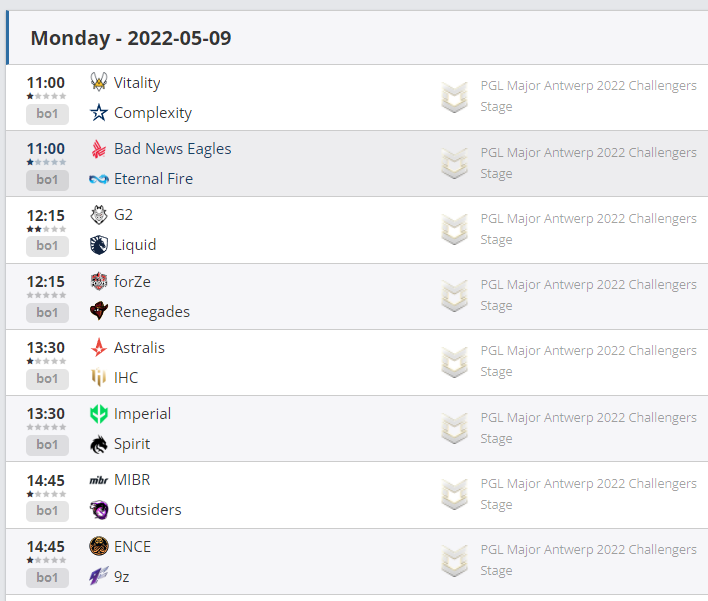Click the Complexity star logo

(x=98, y=112)
